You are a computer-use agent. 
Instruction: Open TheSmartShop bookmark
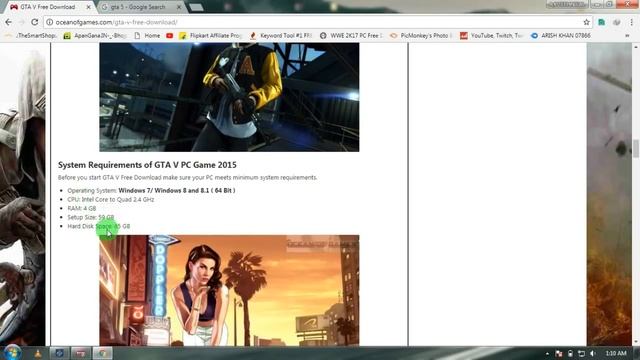point(31,36)
